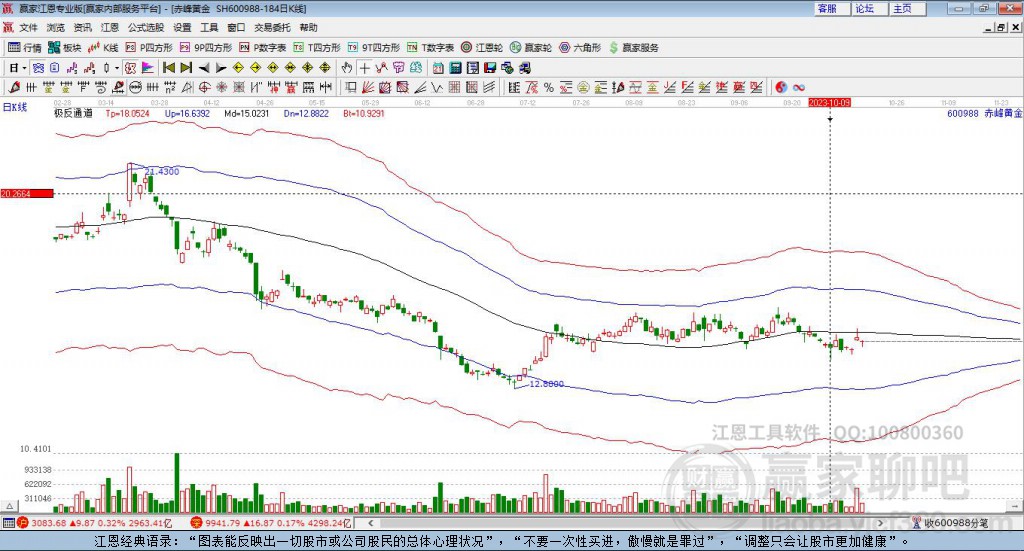Click the Tp=18.0524 indicator value
The image size is (1024, 551).
(127, 113)
